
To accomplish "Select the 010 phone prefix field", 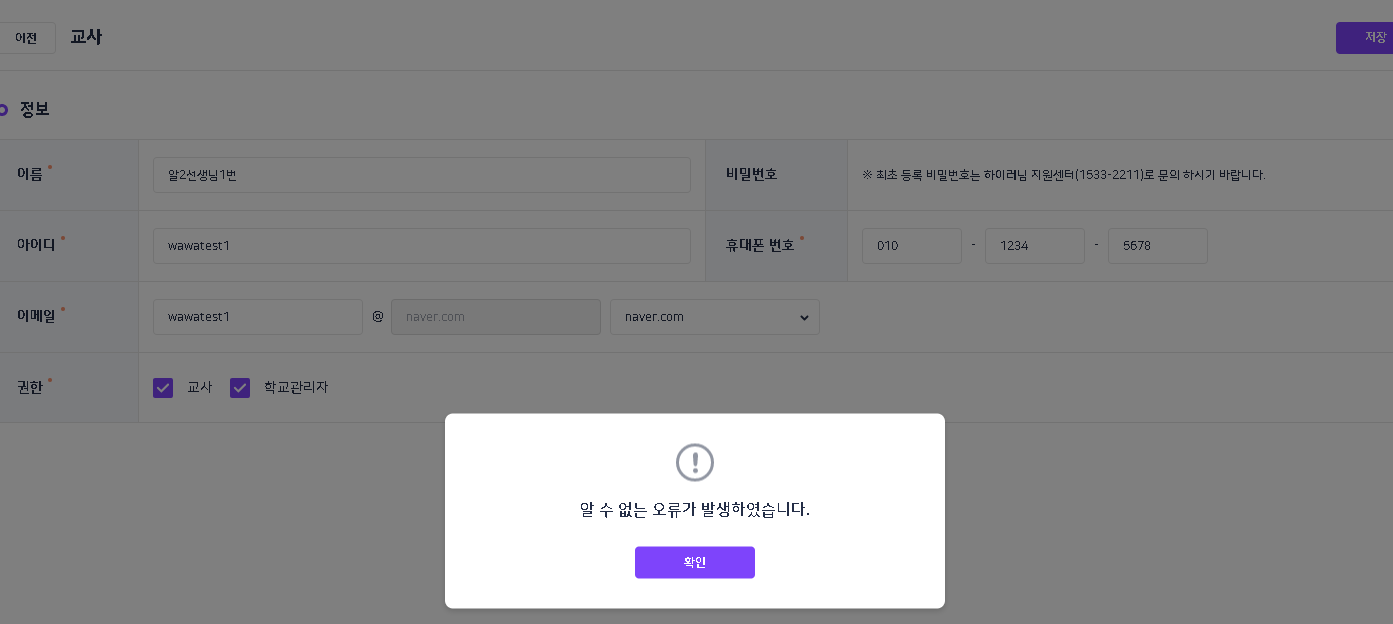I will click(x=911, y=246).
